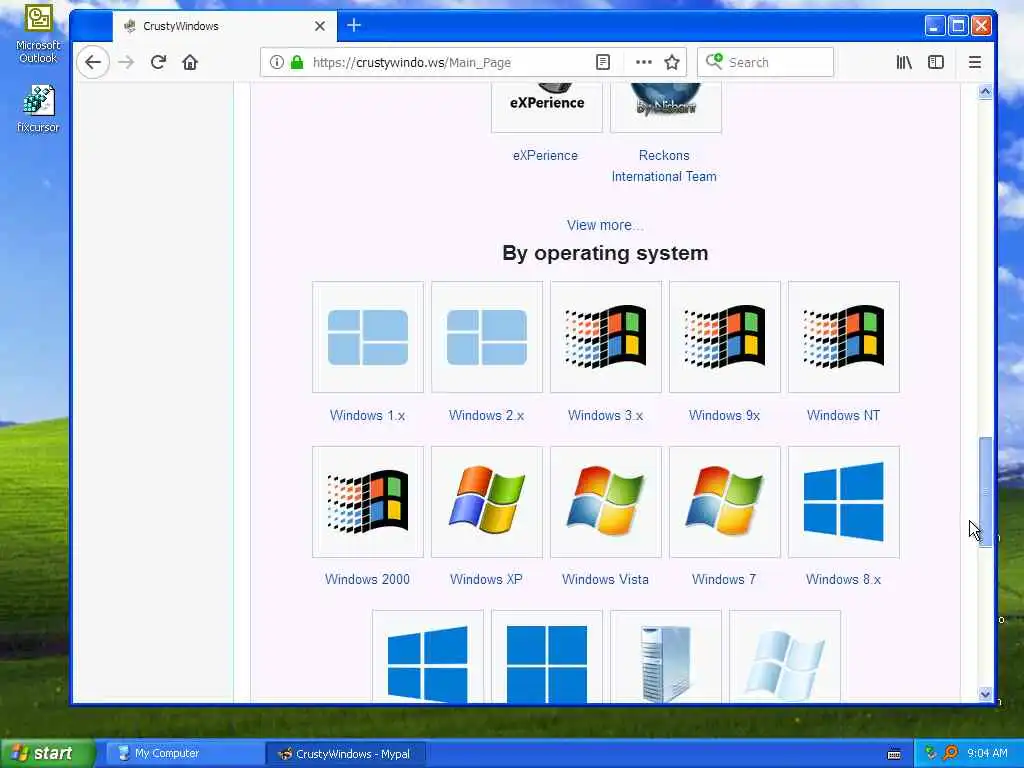Open the eXPerience text link
This screenshot has height=768, width=1024.
[545, 155]
